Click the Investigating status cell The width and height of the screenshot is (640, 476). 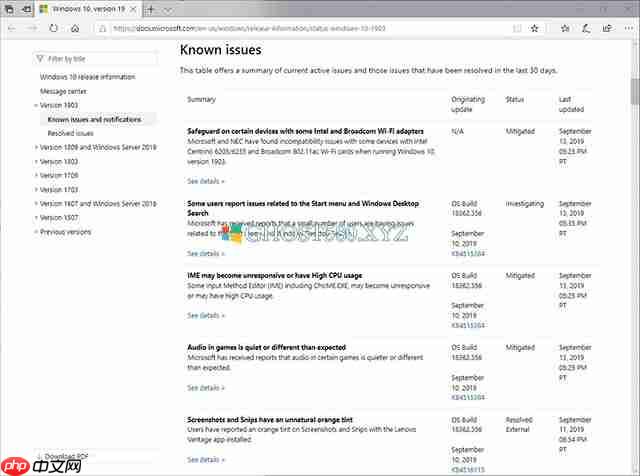click(524, 203)
